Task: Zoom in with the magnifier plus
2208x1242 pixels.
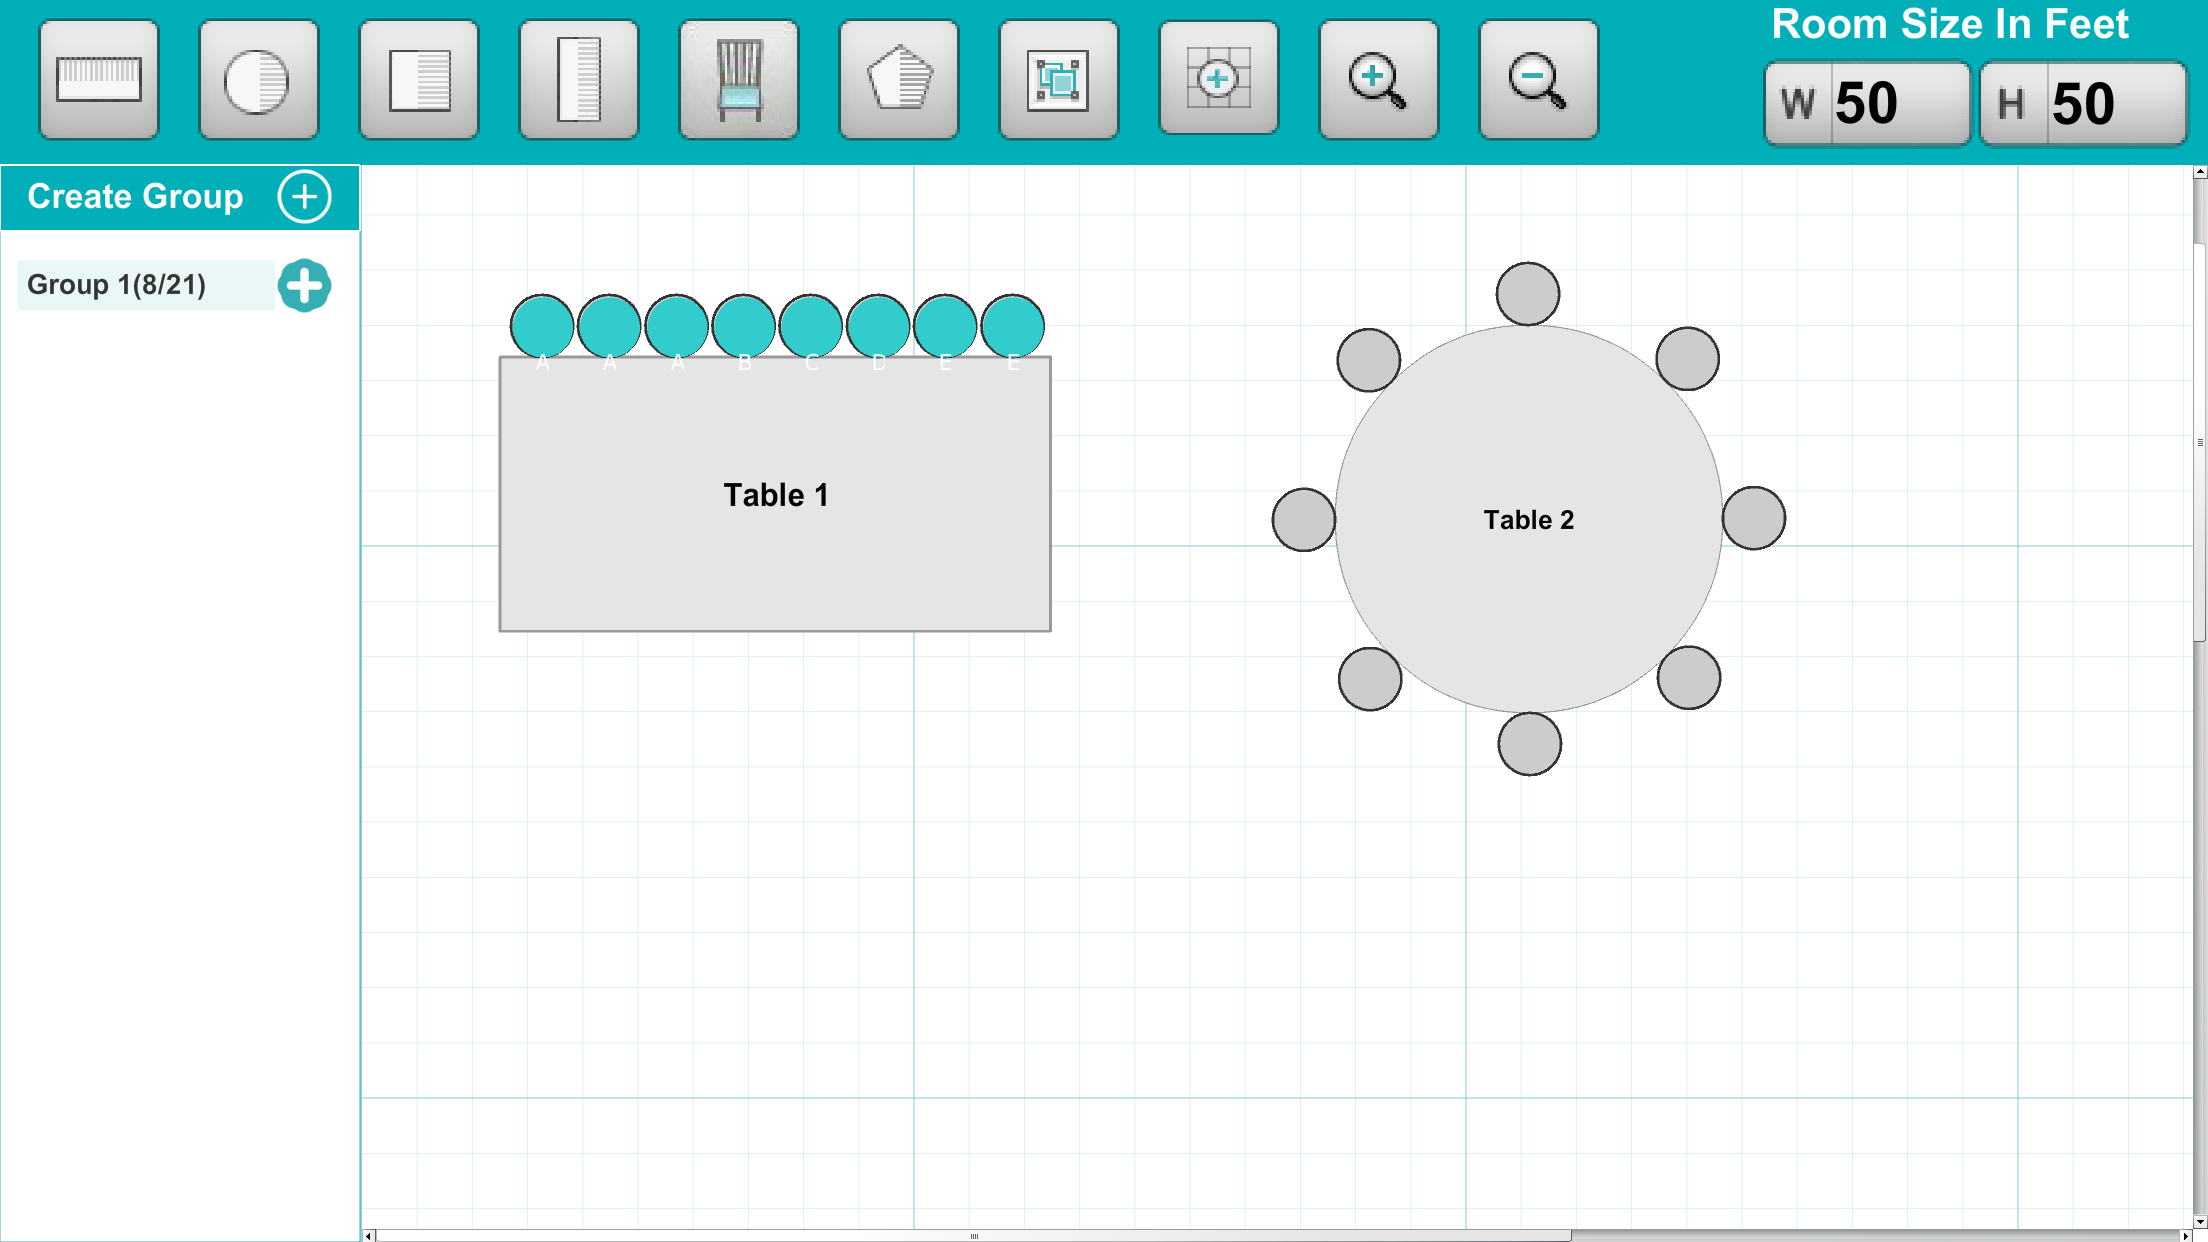Action: 1378,80
